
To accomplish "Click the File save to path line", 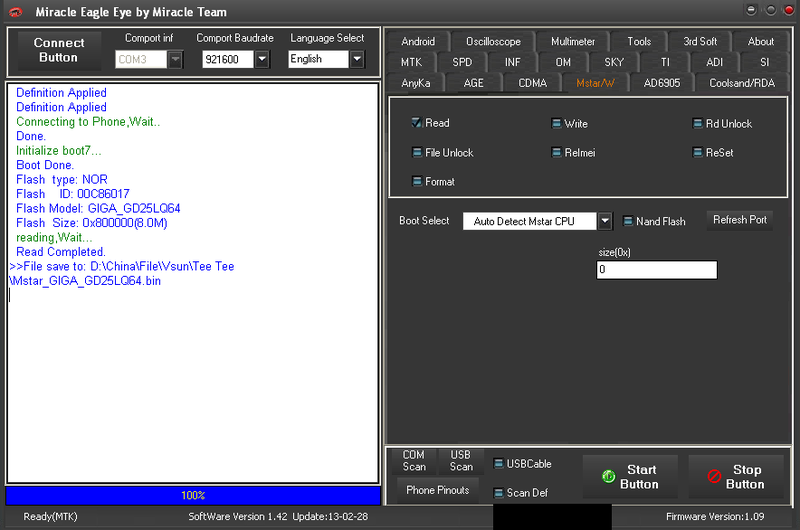I will 122,274.
